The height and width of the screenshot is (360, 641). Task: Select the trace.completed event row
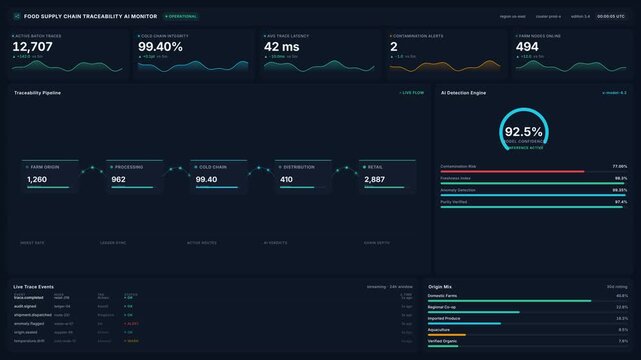(213, 297)
